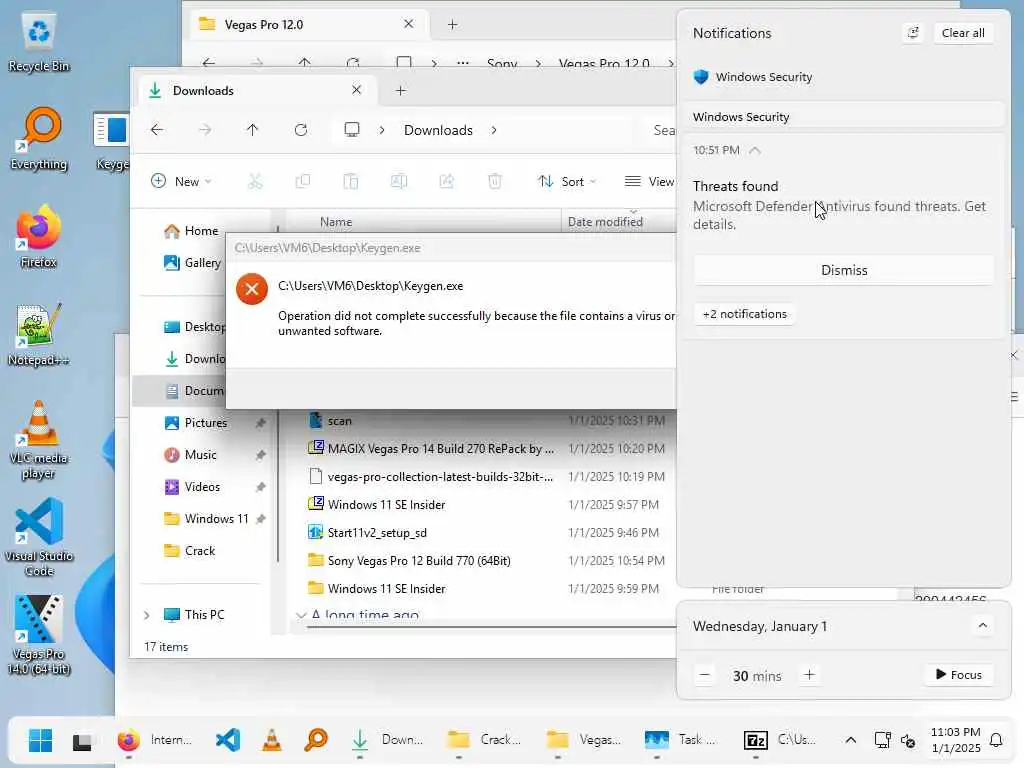
Task: Open the Recycle Bin desktop icon
Action: pyautogui.click(x=39, y=41)
